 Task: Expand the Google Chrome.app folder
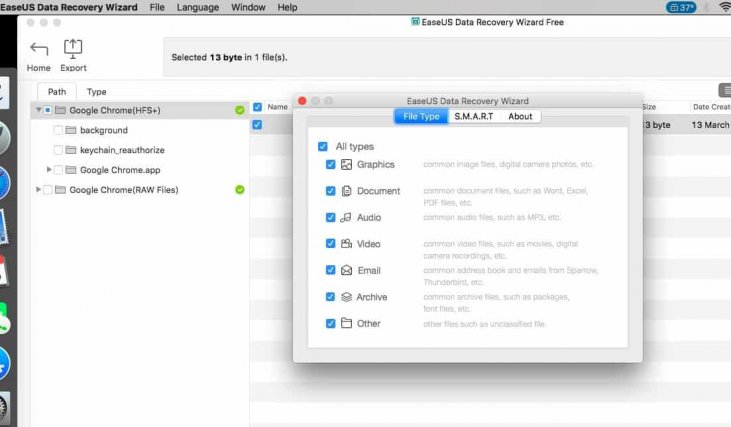pyautogui.click(x=49, y=170)
